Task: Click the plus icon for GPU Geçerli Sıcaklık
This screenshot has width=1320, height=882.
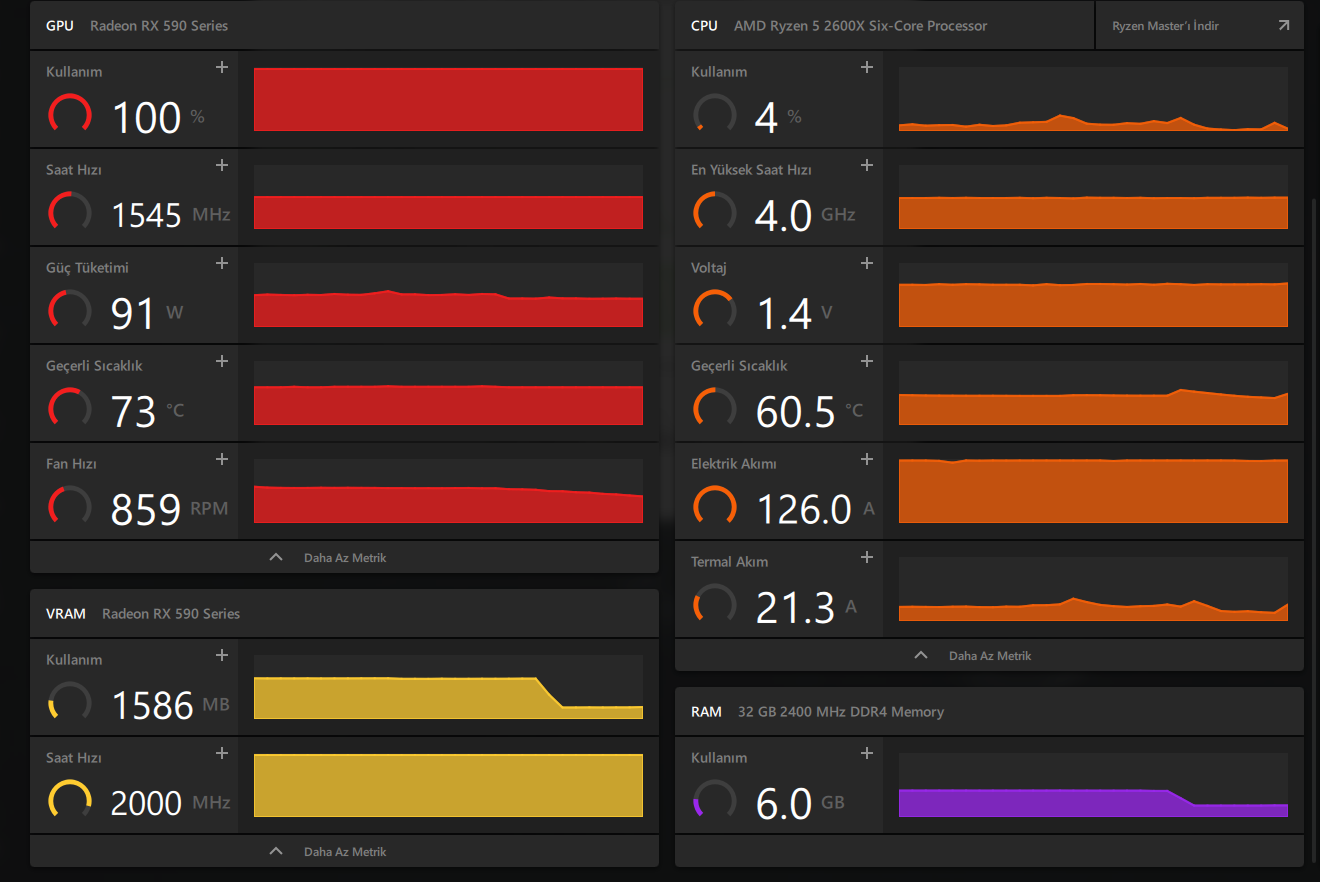Action: click(x=222, y=361)
